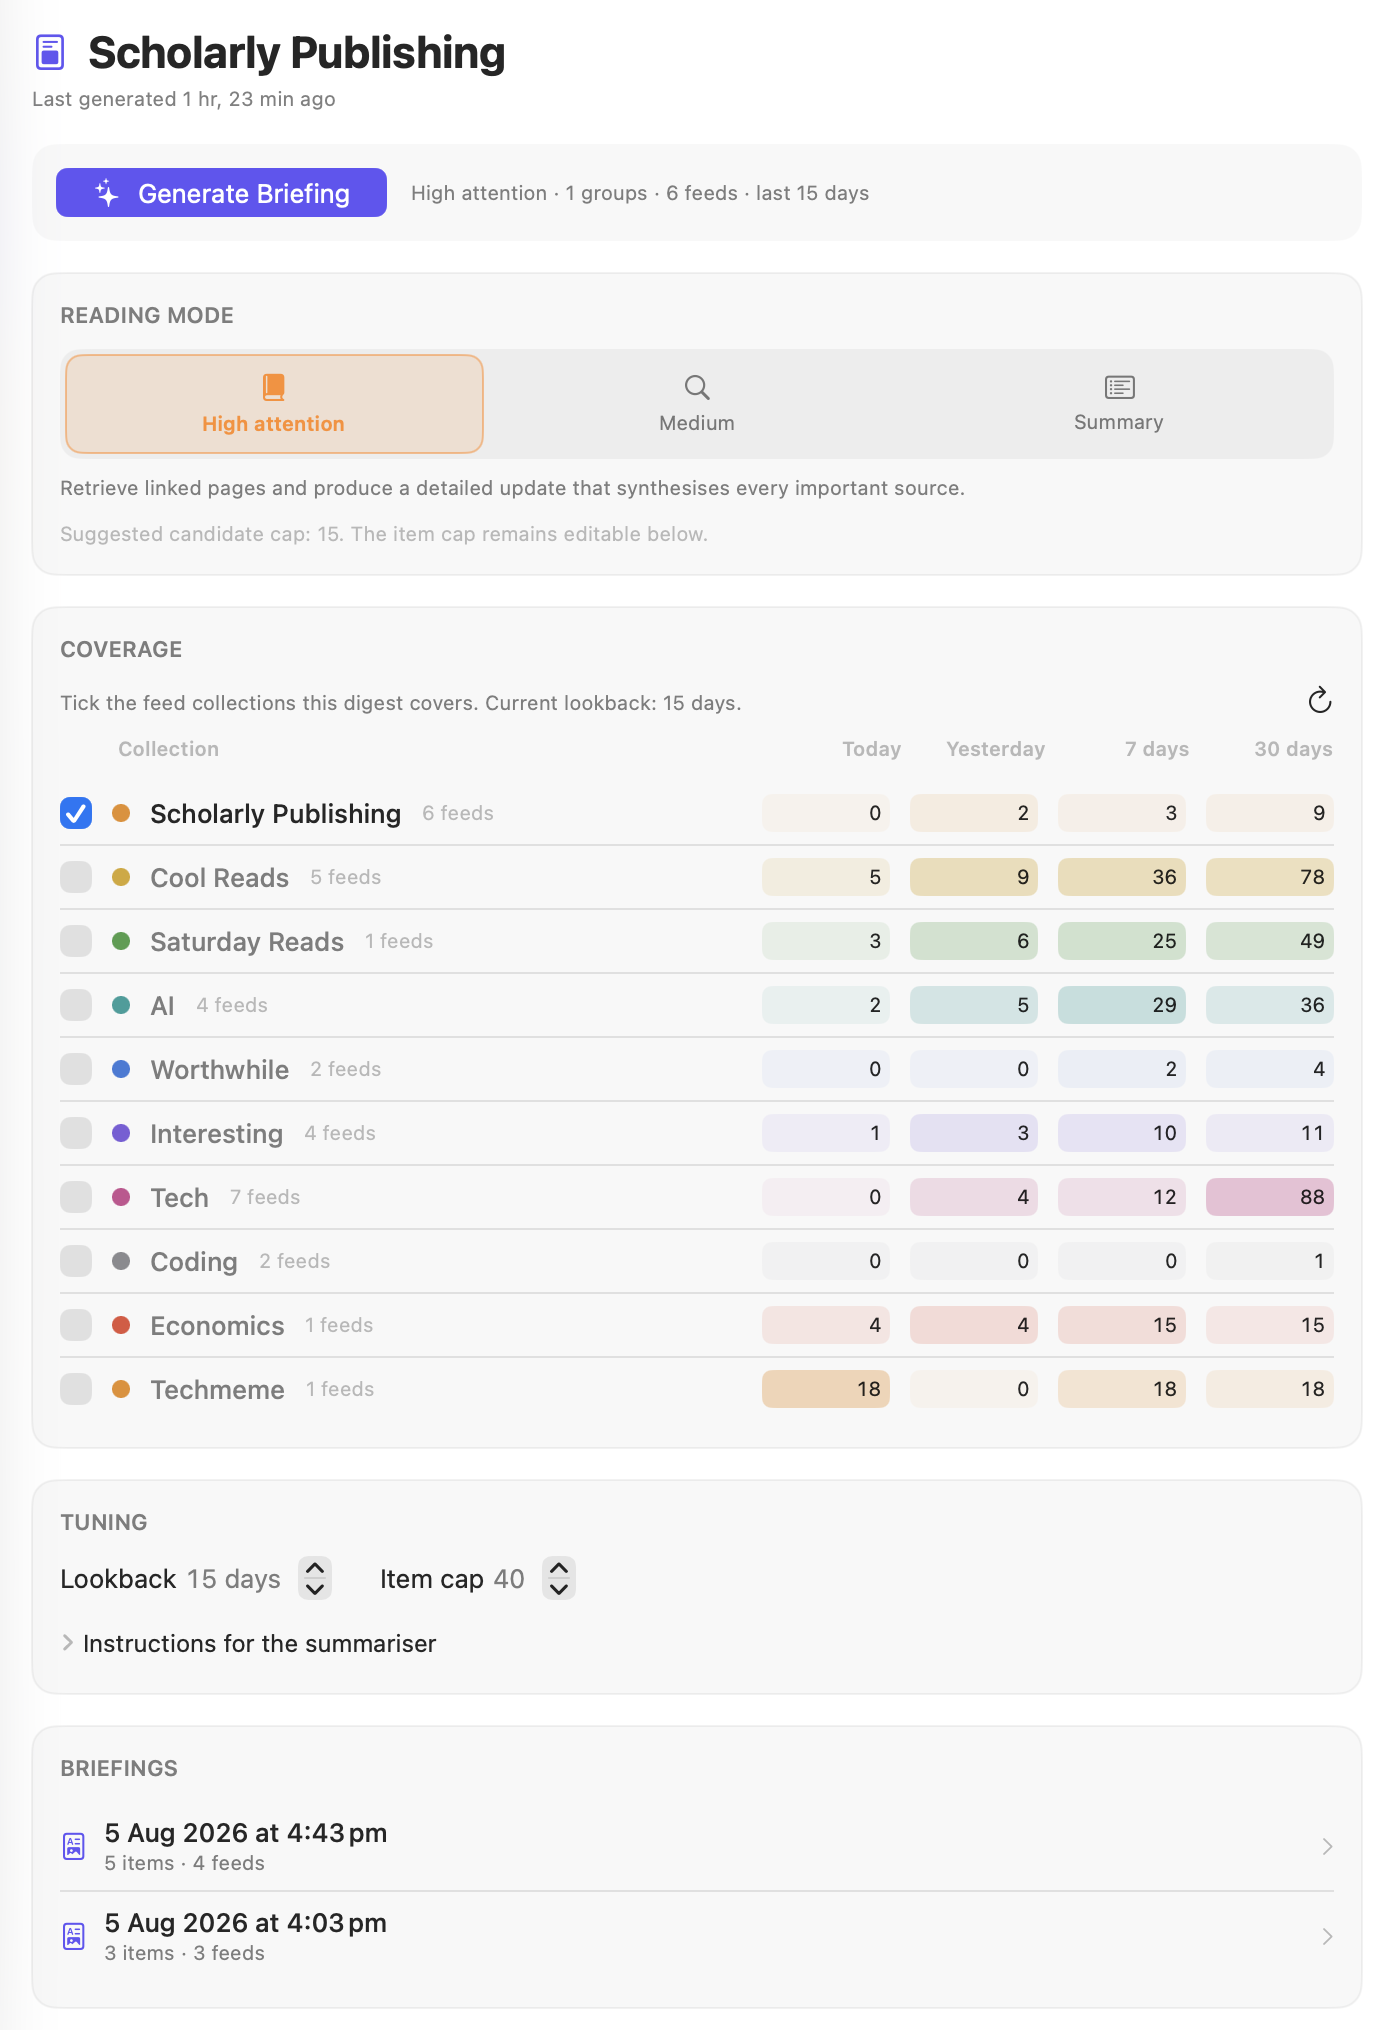The width and height of the screenshot is (1382, 2030).
Task: Check the Tech collection checkbox
Action: (x=76, y=1197)
